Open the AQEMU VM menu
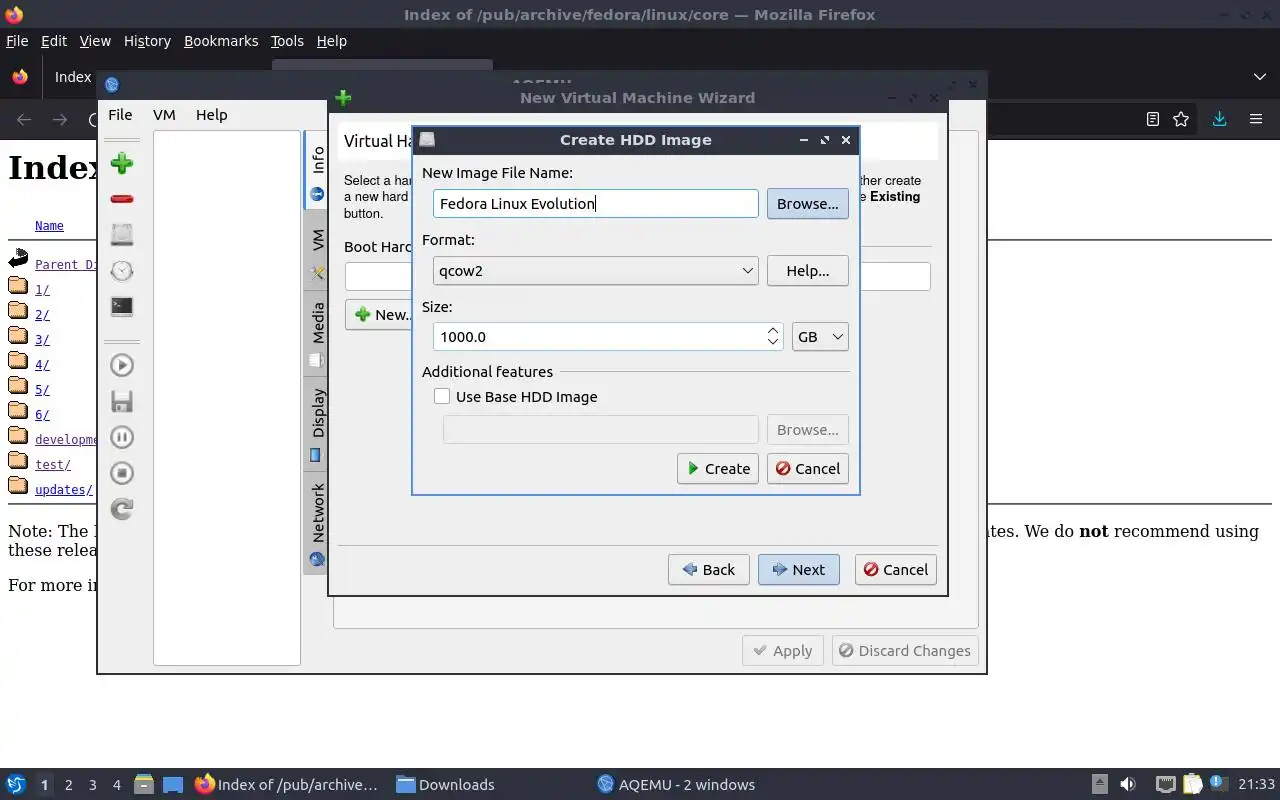The height and width of the screenshot is (800, 1280). coord(164,115)
